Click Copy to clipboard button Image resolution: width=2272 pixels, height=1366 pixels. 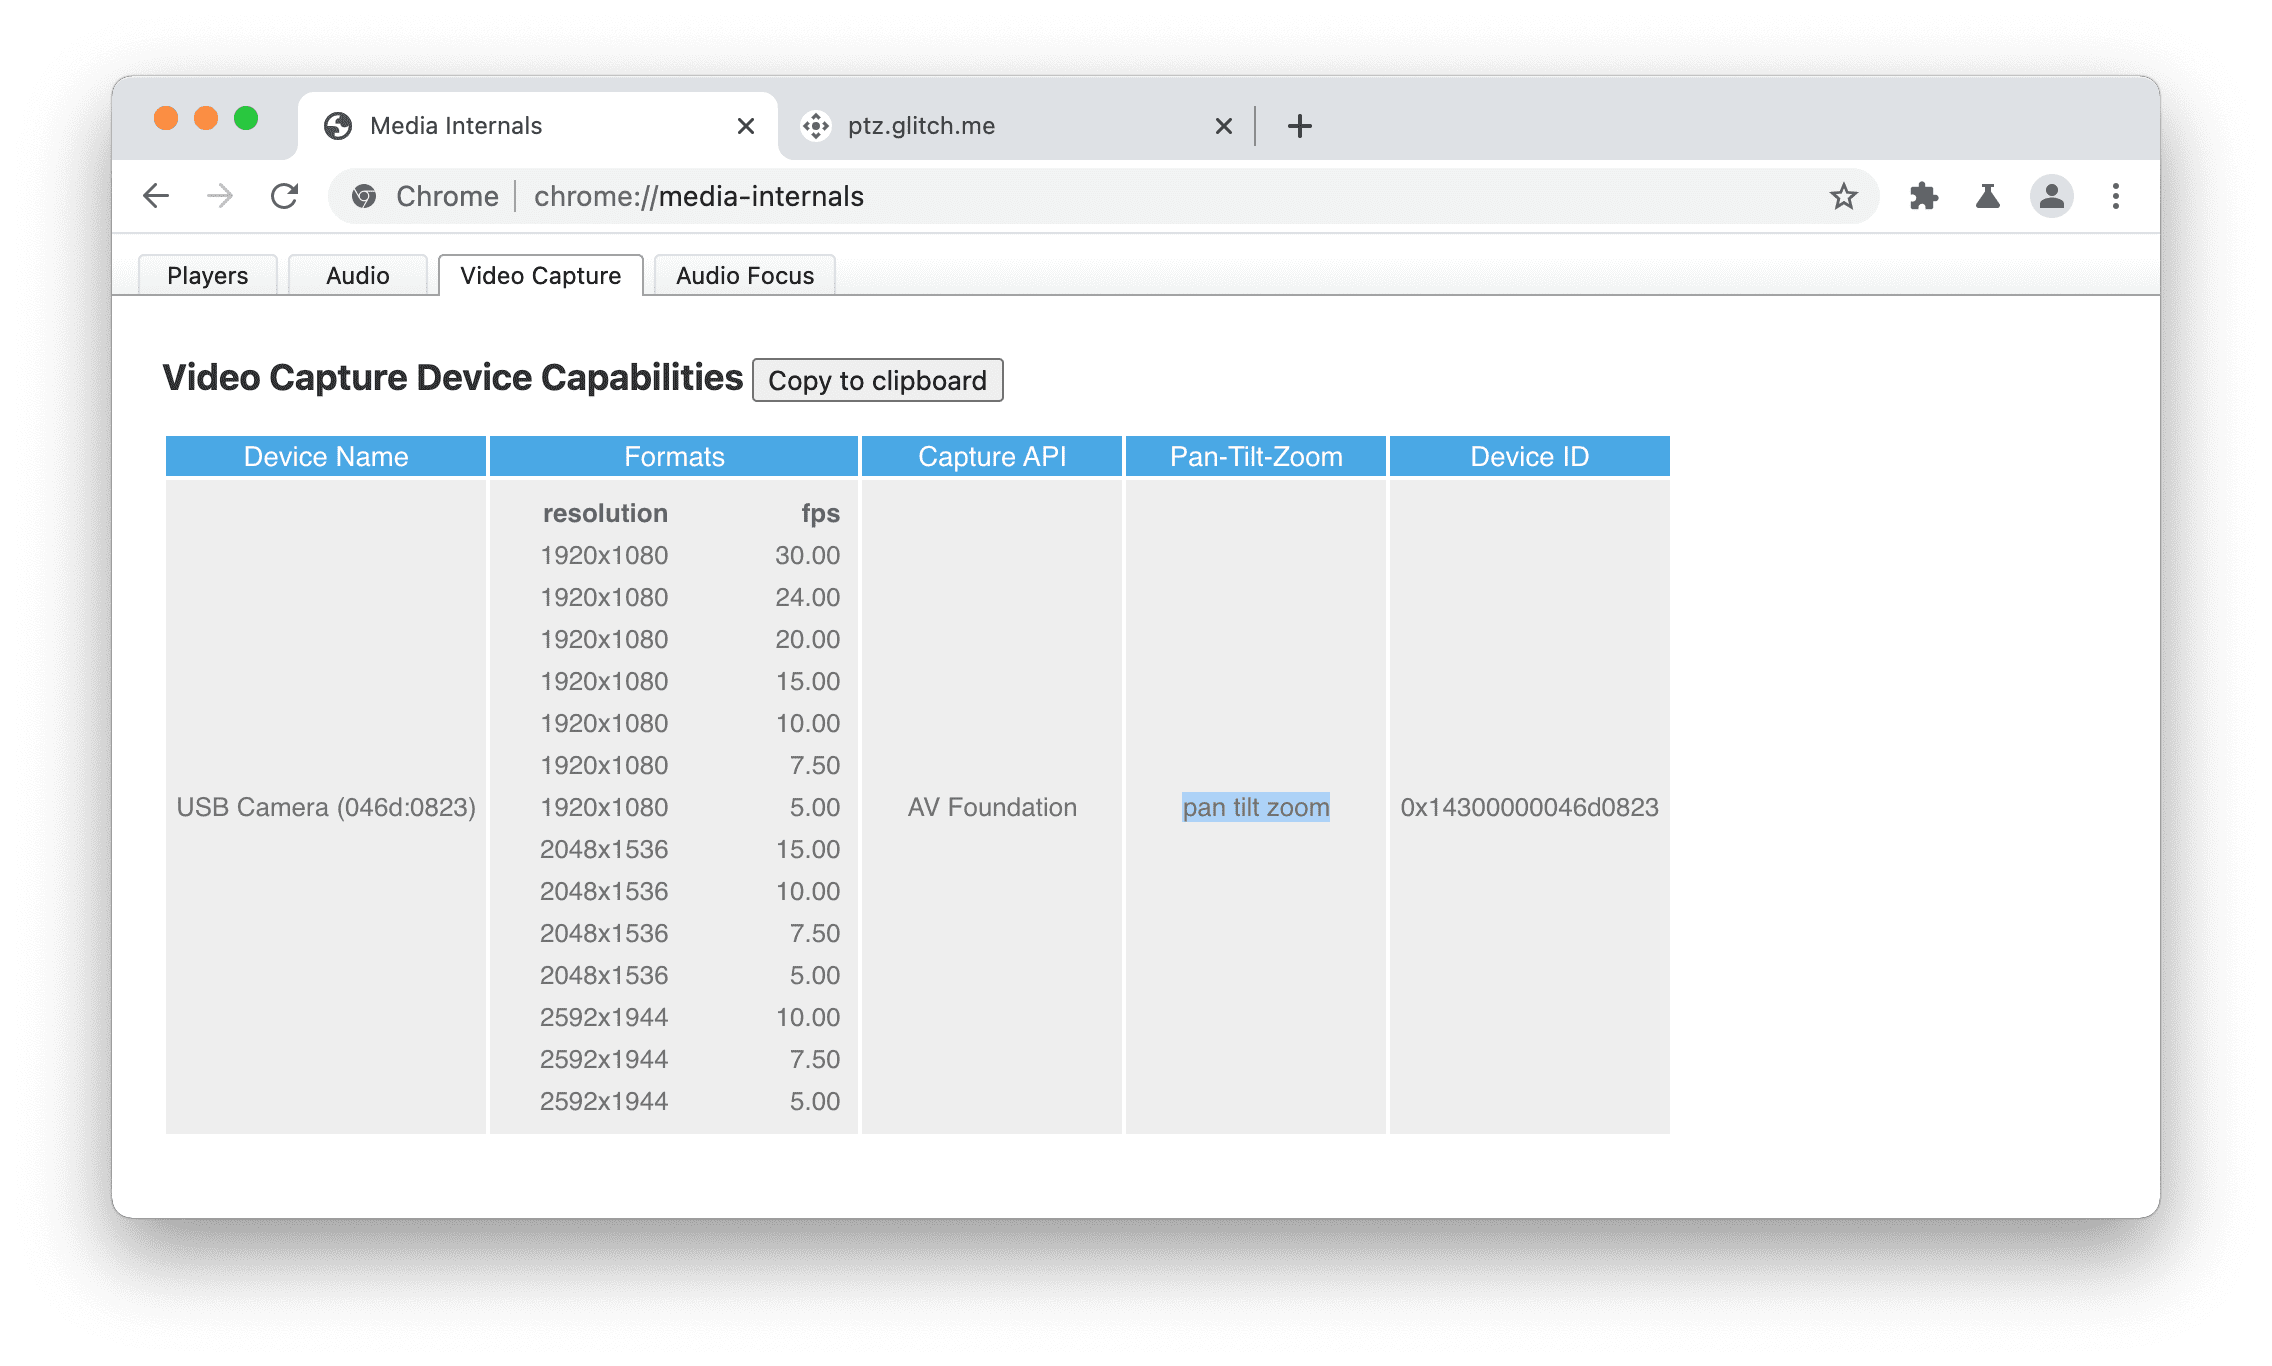876,380
